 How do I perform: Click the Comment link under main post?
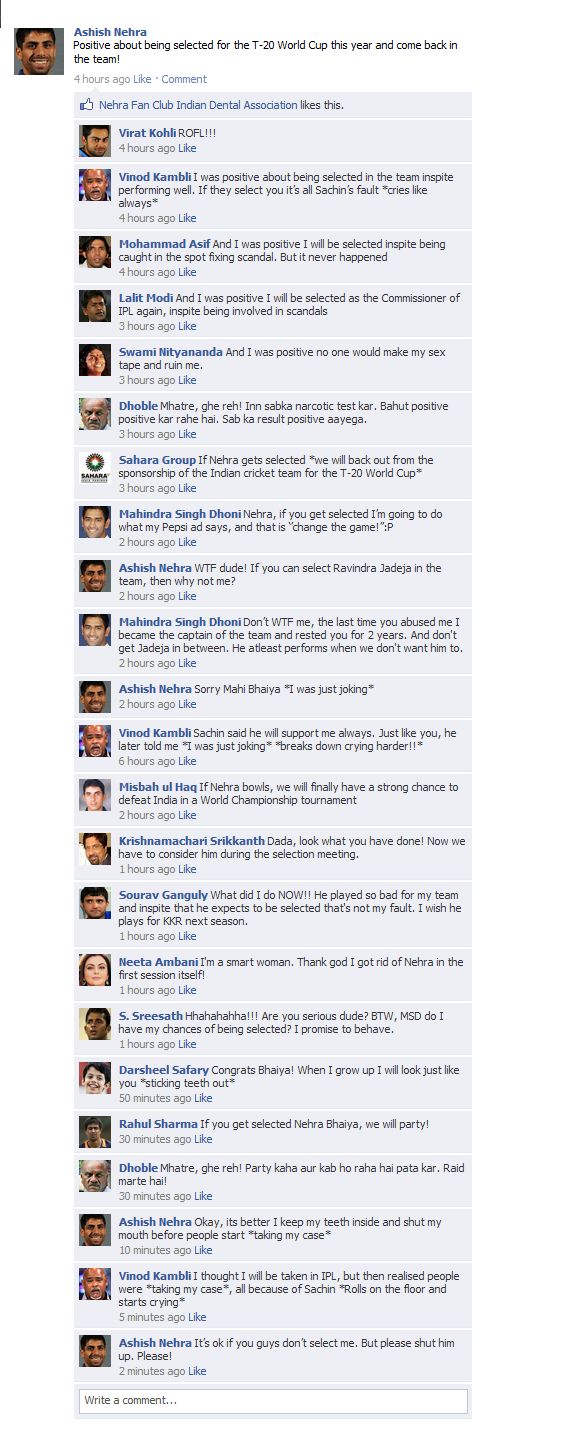(184, 79)
